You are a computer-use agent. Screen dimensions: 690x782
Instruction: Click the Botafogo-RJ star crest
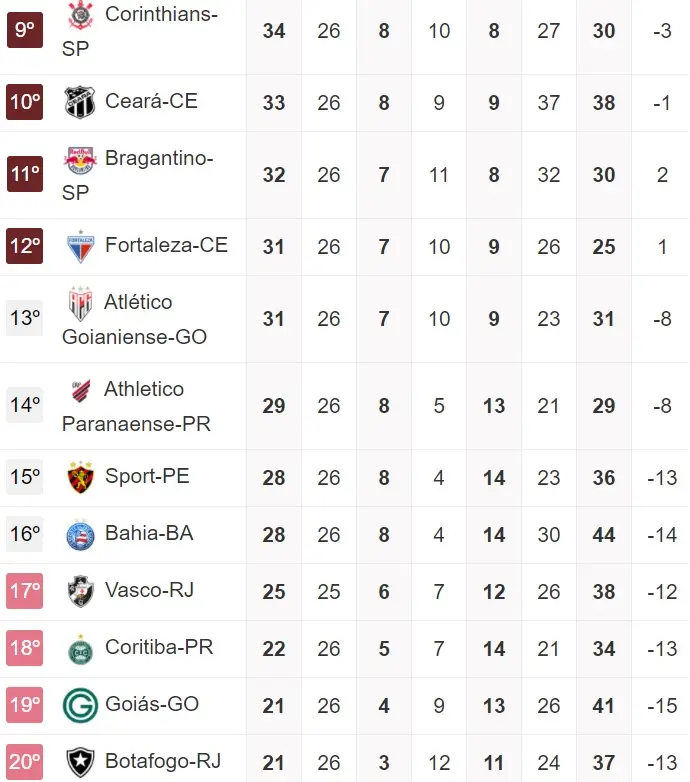click(79, 762)
